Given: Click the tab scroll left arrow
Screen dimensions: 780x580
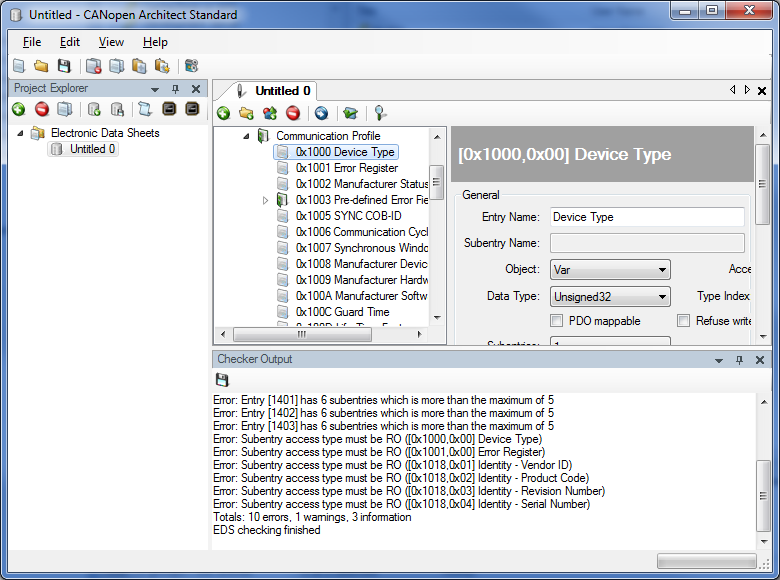Looking at the screenshot, I should tap(732, 90).
